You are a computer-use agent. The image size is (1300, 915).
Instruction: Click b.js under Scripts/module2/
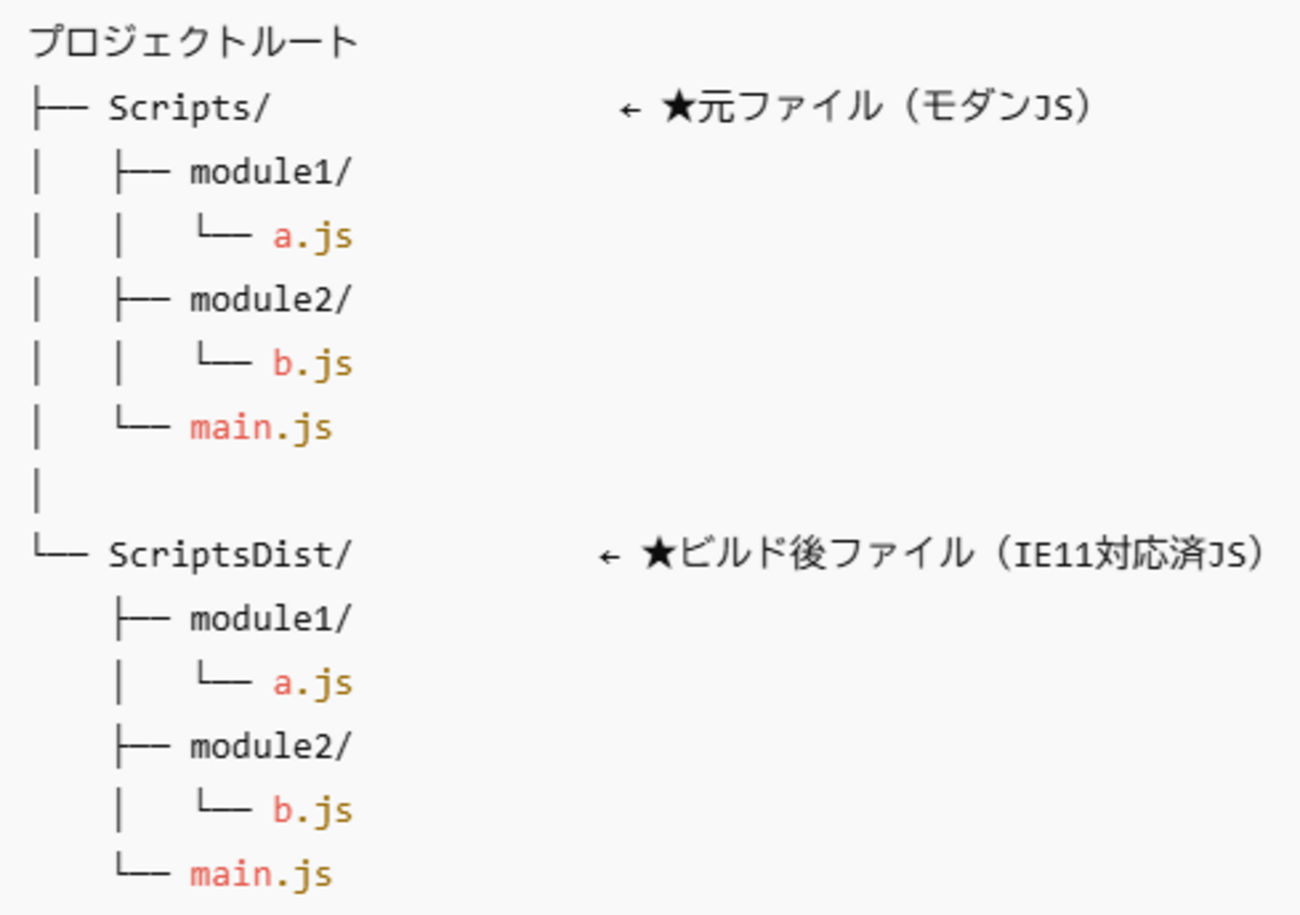pos(312,363)
